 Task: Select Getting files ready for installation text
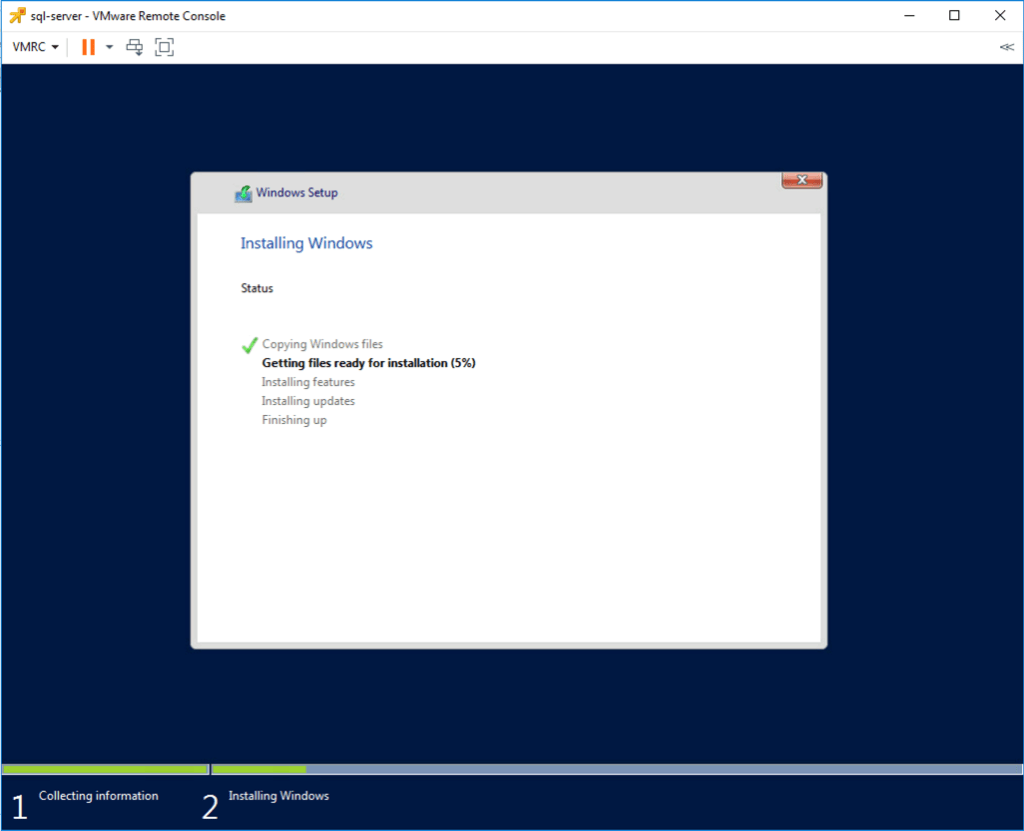[368, 363]
